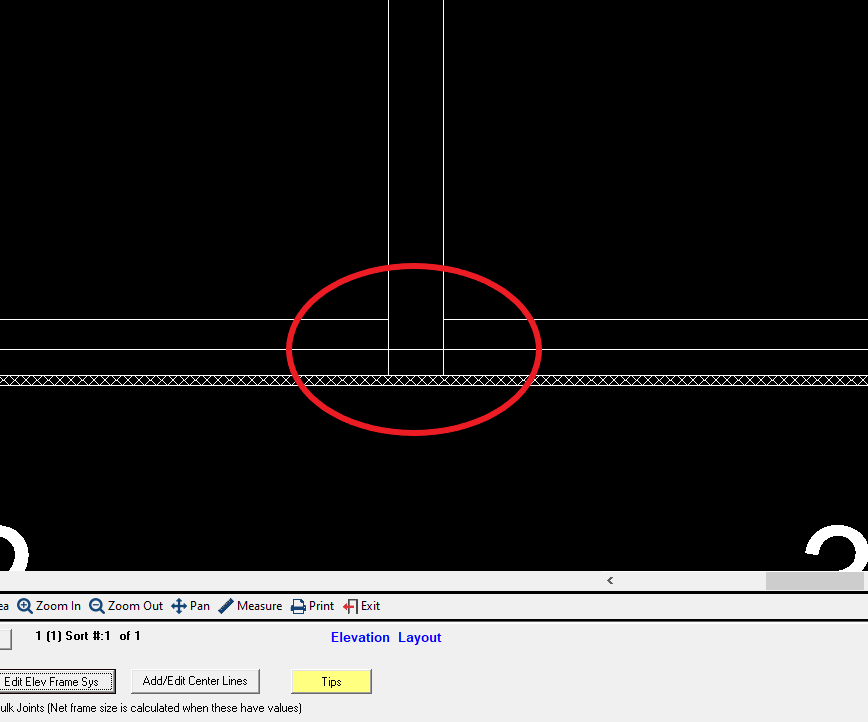868x722 pixels.
Task: Click the "1 (1) Sort #:1 of 1" text
Action: 87,636
